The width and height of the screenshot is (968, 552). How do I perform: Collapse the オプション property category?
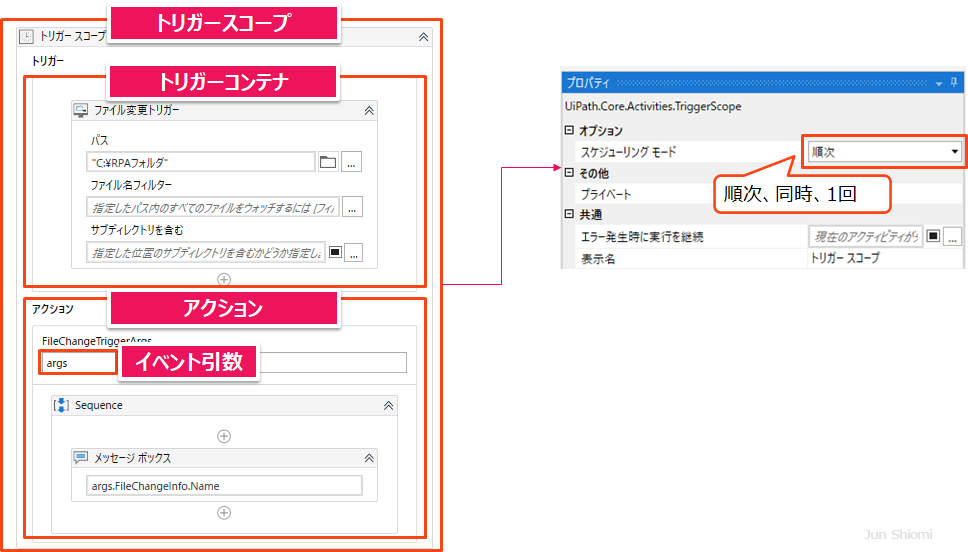click(569, 130)
